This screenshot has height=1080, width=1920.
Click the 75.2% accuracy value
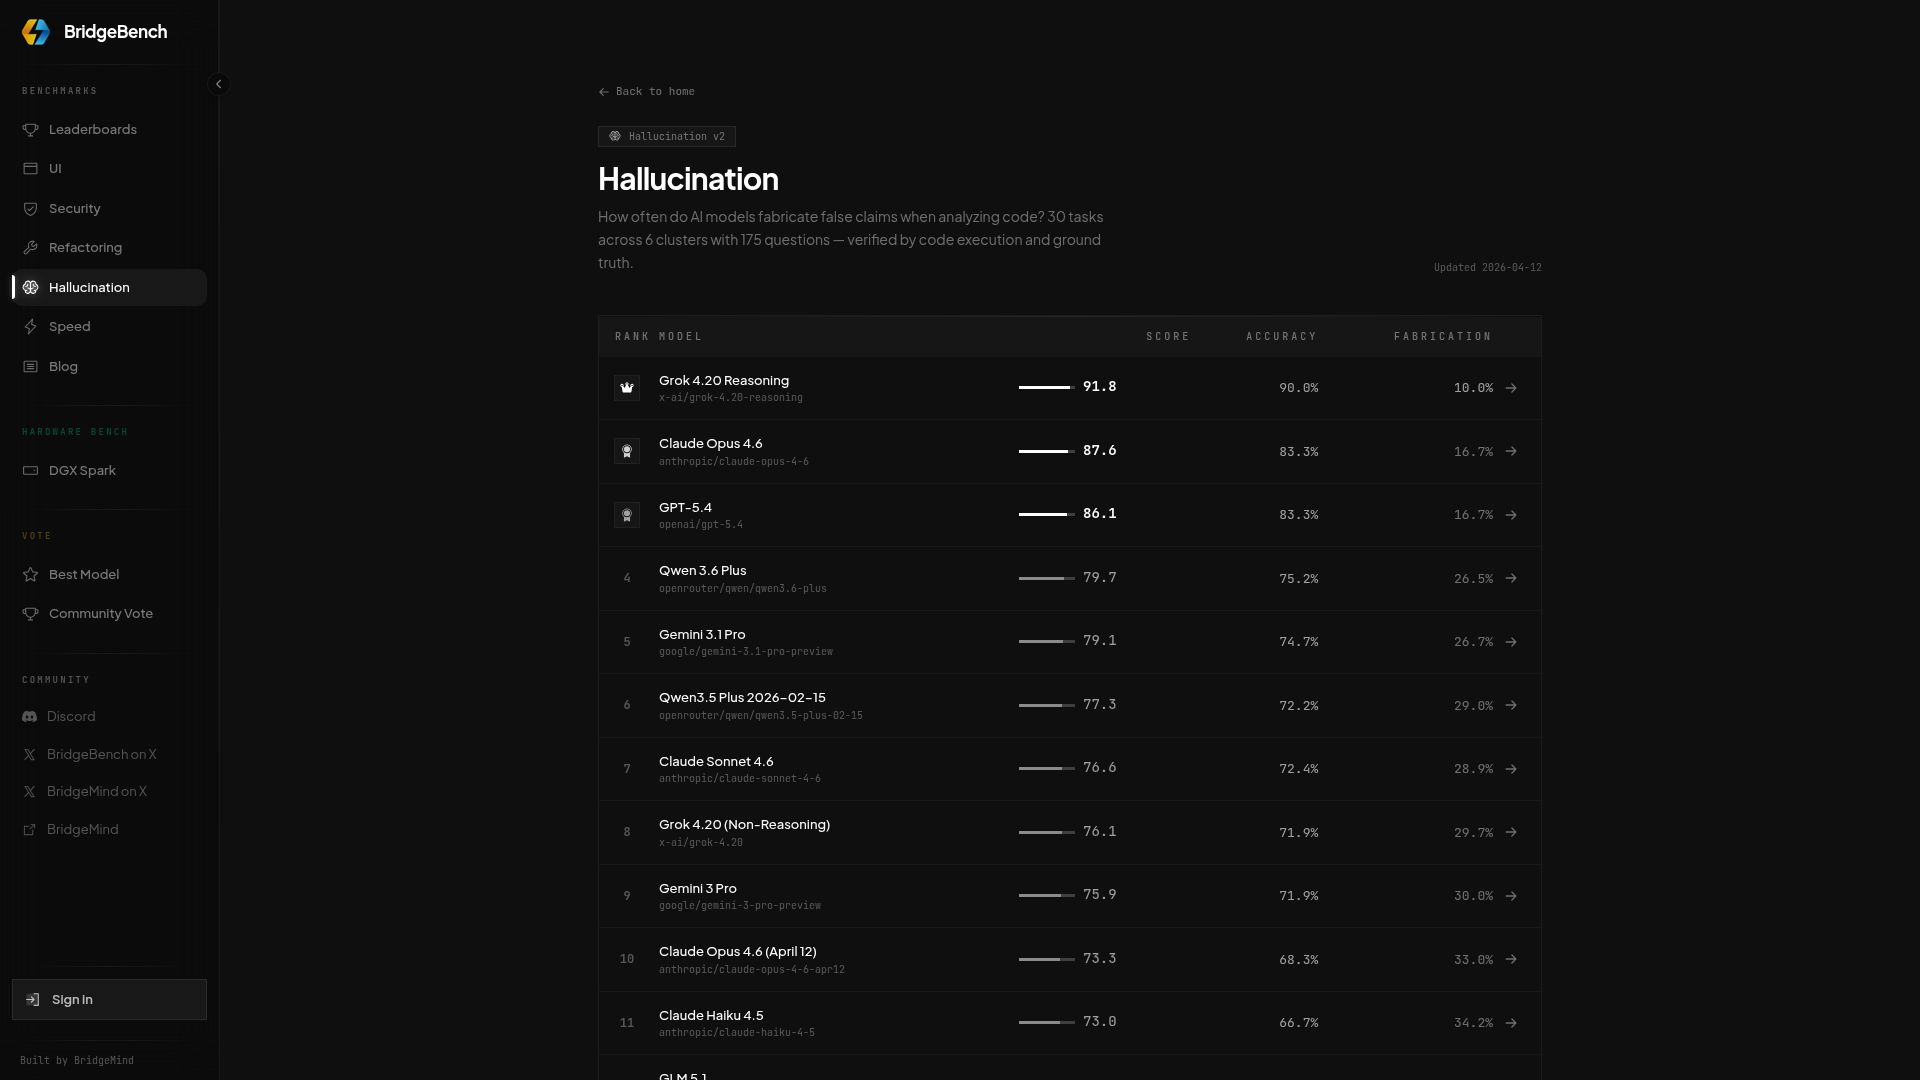pos(1299,579)
